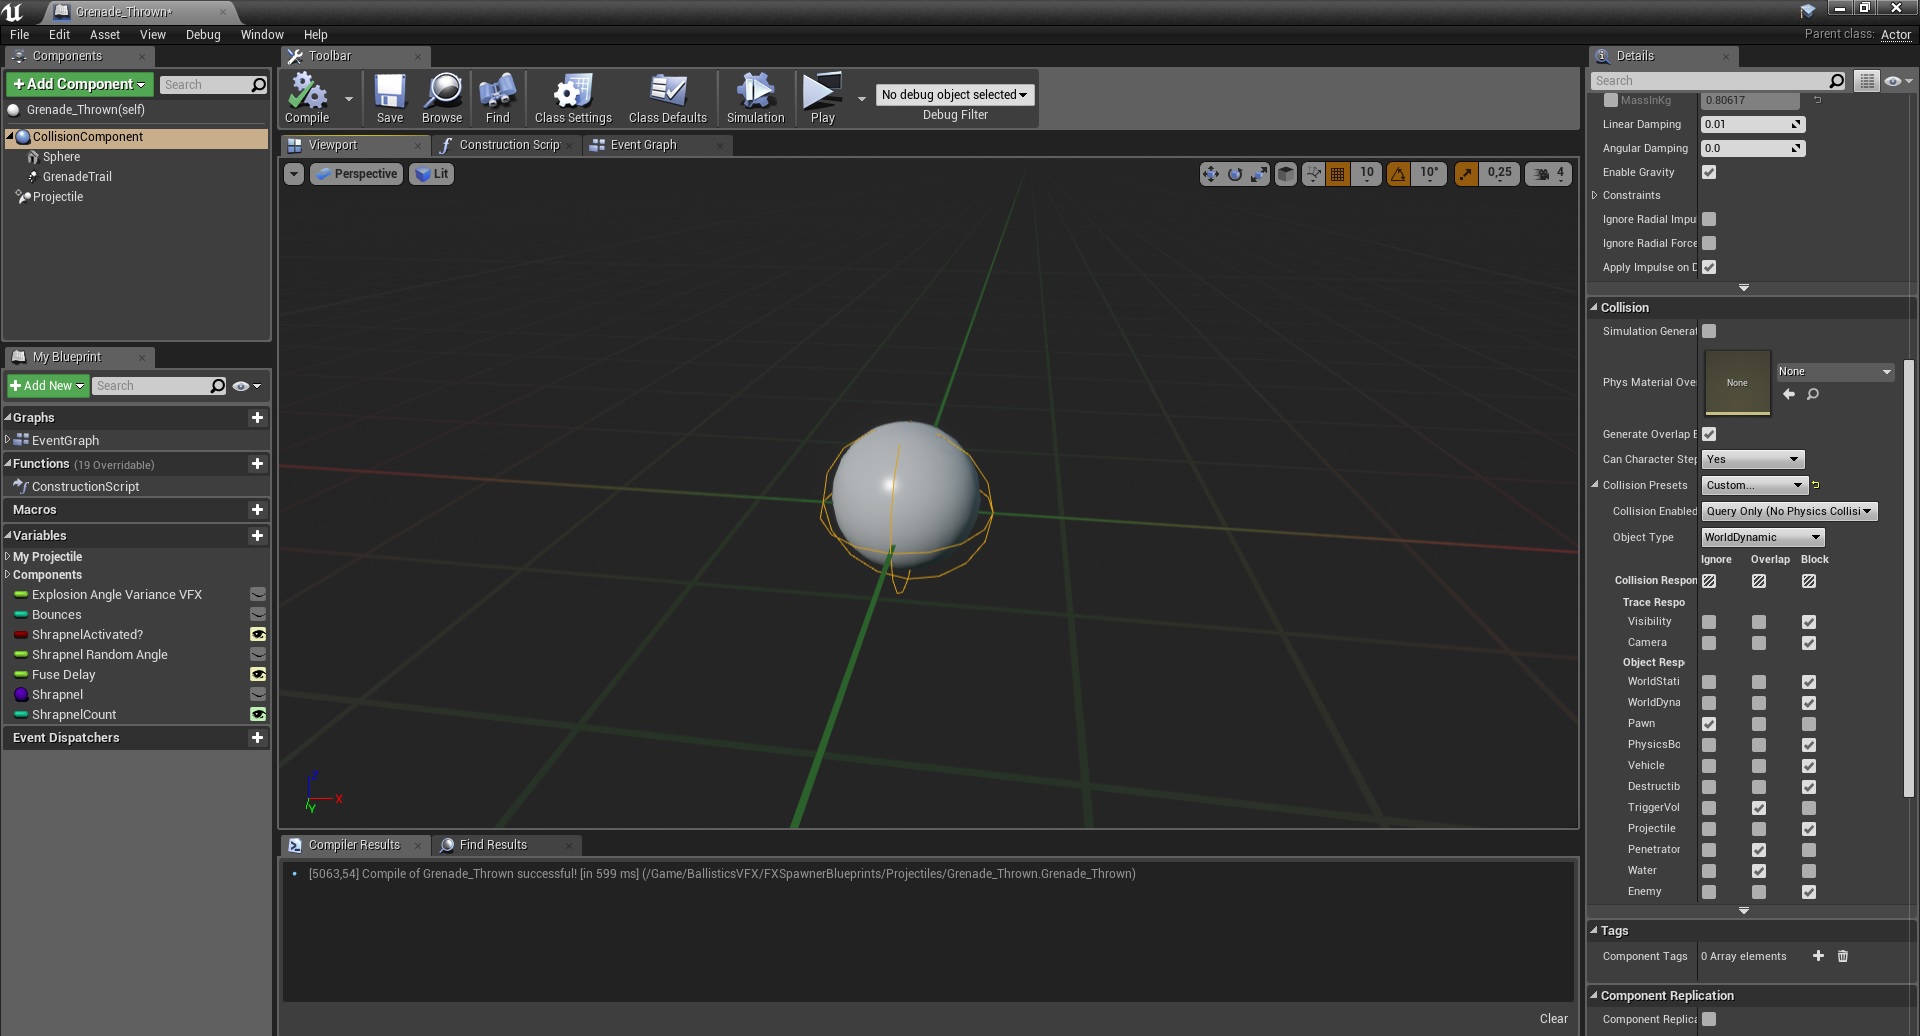This screenshot has width=1920, height=1036.
Task: Open Class Defaults
Action: 666,97
